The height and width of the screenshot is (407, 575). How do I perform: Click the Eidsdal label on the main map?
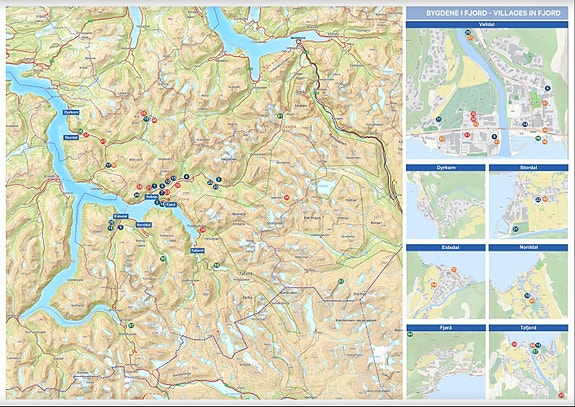120,216
